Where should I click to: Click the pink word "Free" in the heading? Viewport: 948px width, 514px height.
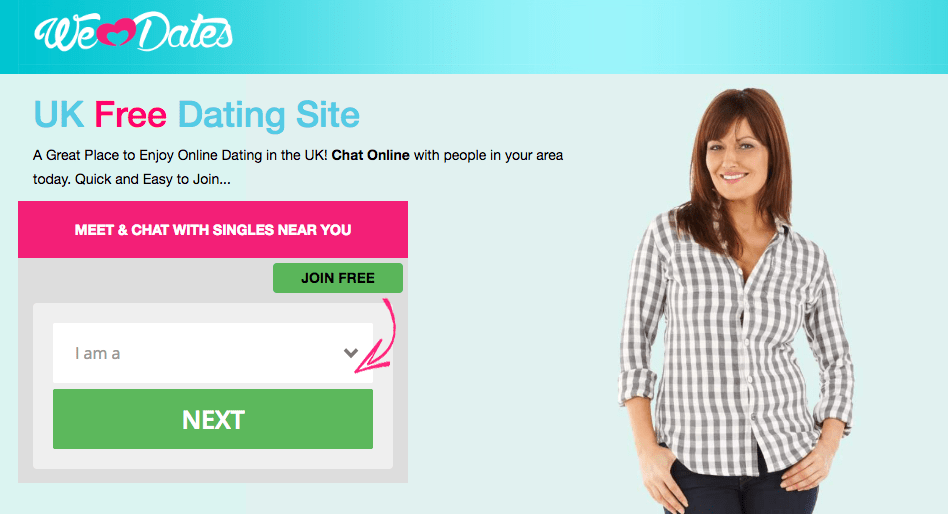pos(130,115)
